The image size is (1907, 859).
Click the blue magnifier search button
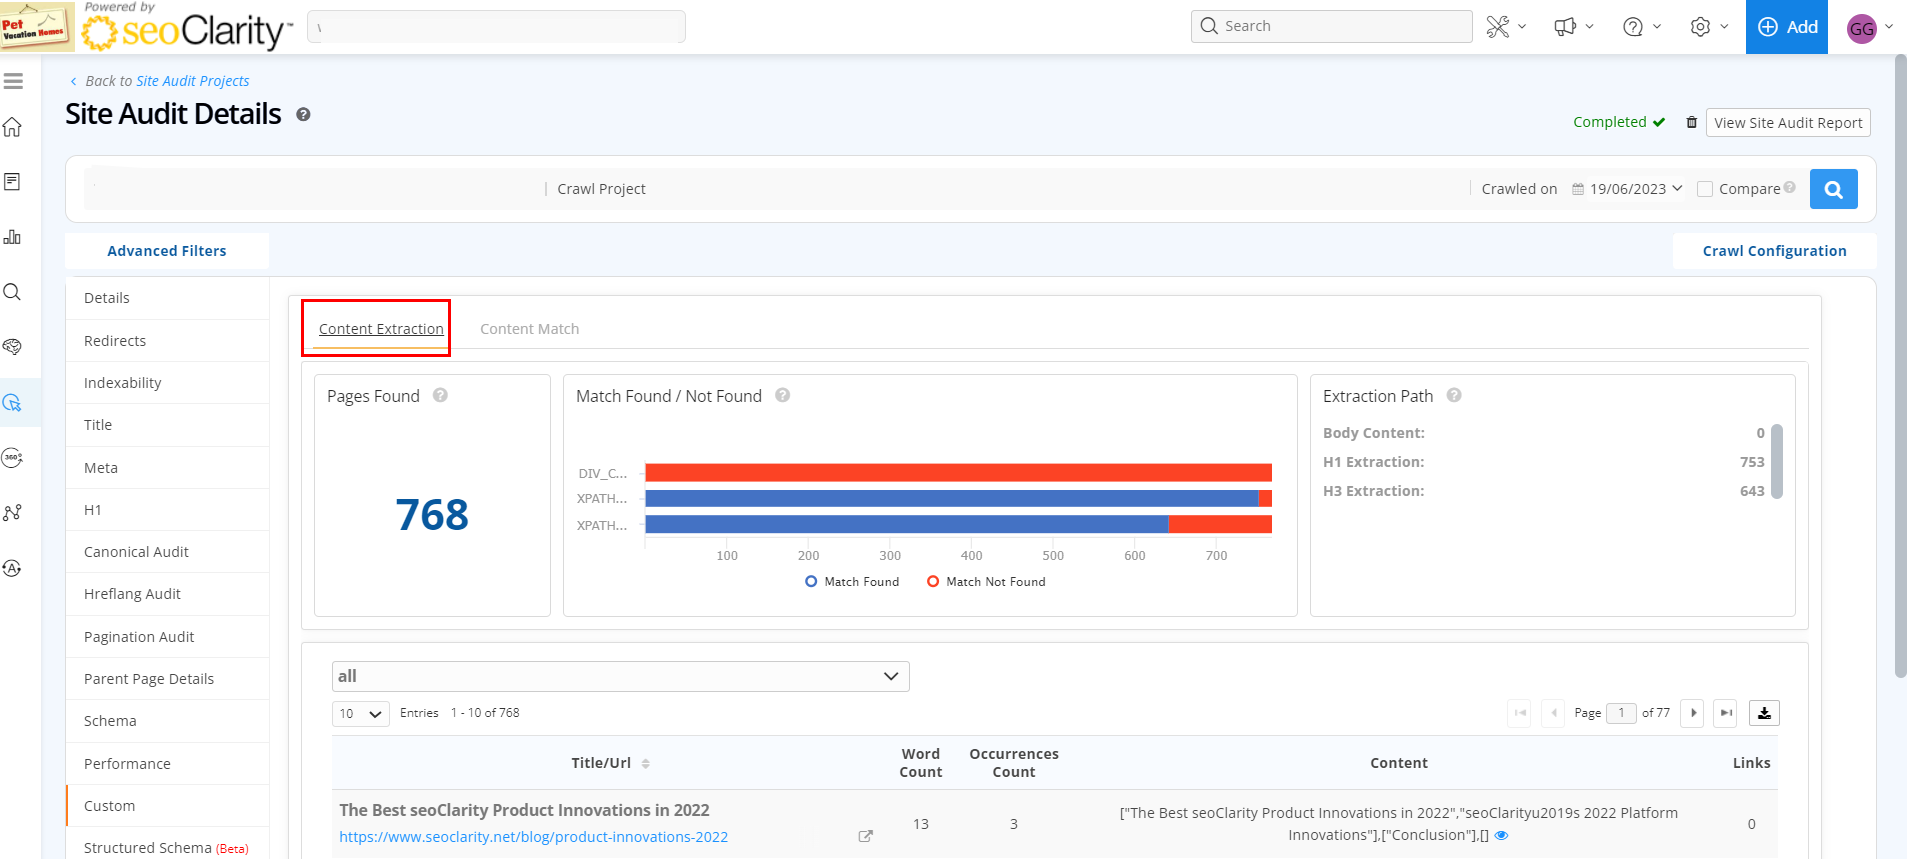coord(1833,189)
